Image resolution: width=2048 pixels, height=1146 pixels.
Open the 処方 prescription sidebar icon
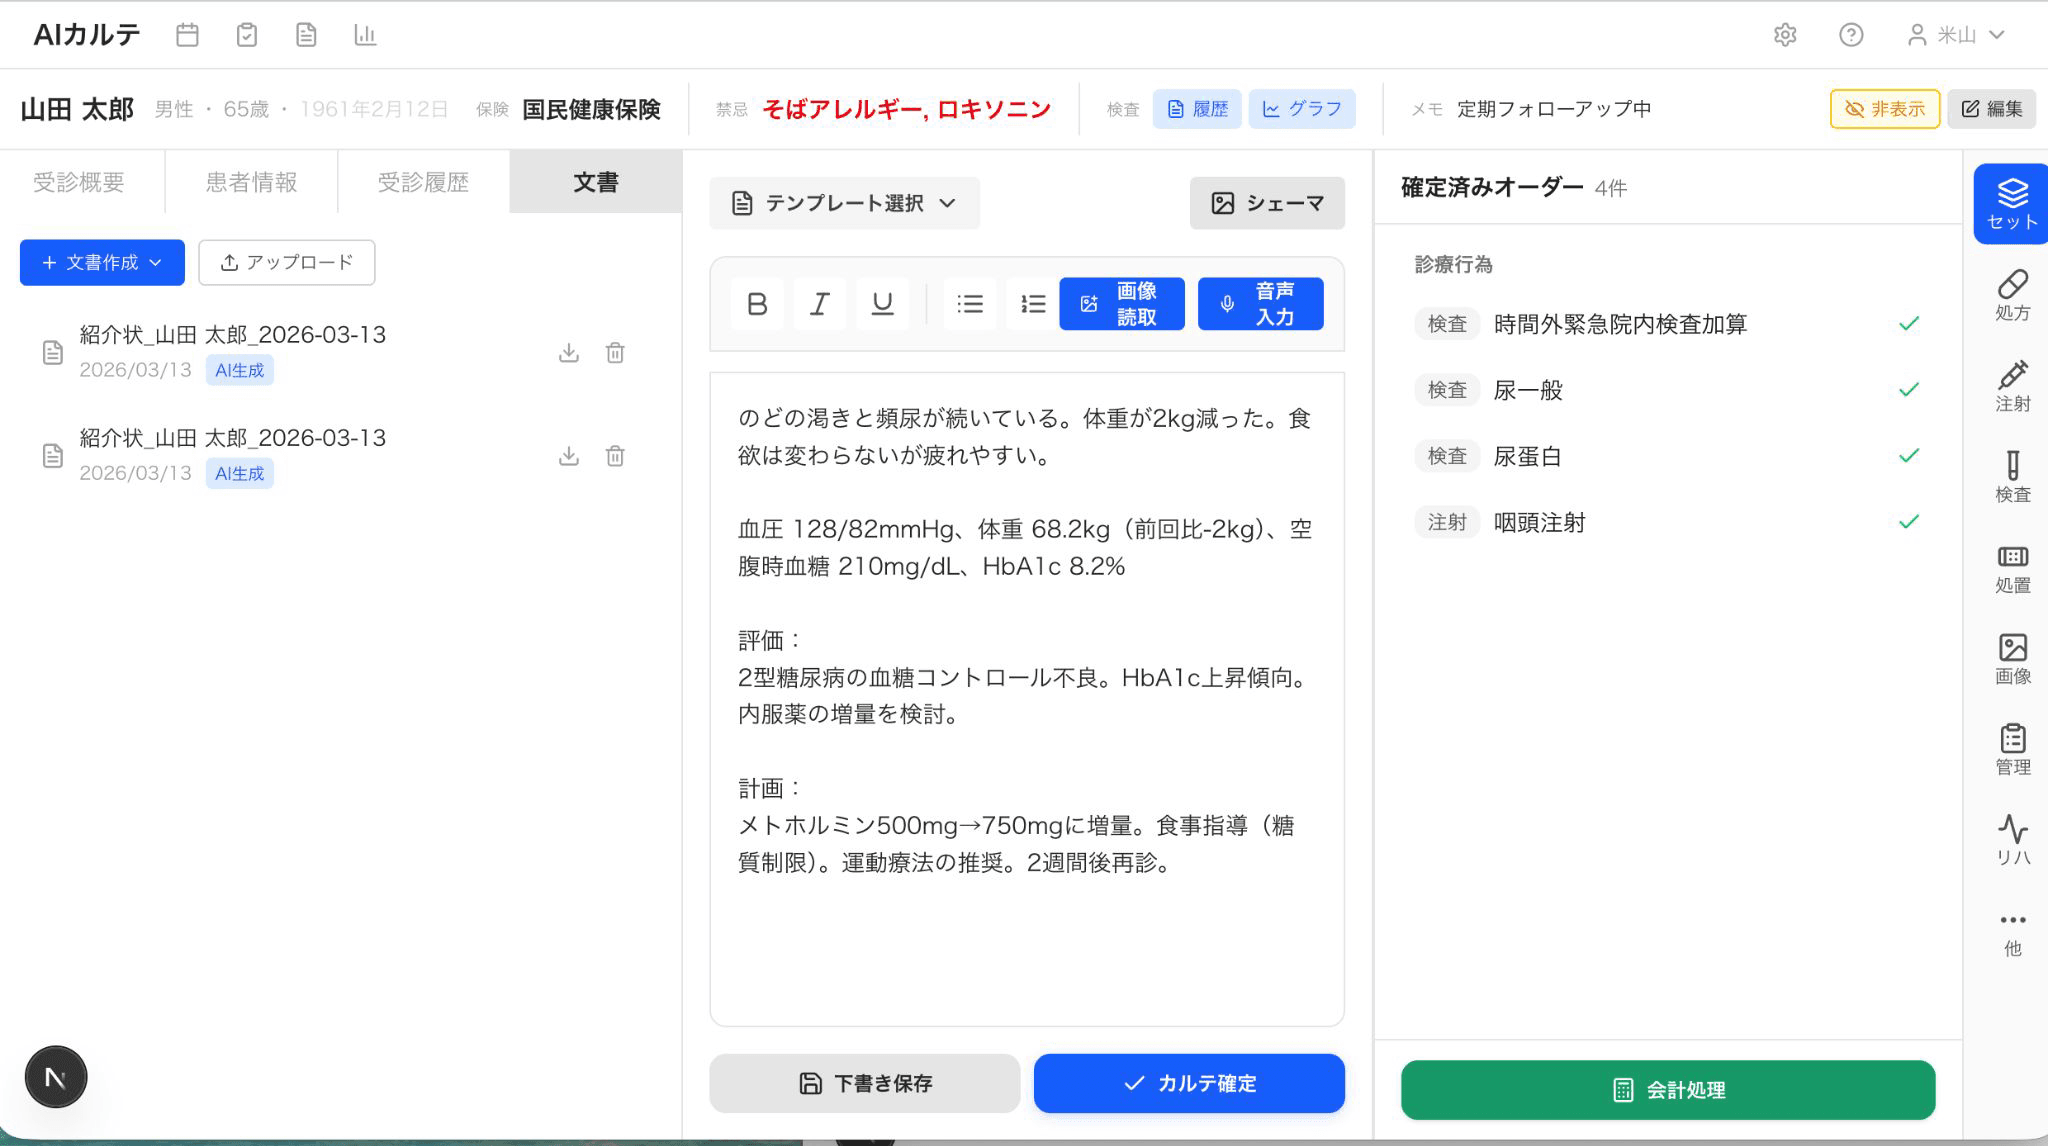click(x=2012, y=295)
